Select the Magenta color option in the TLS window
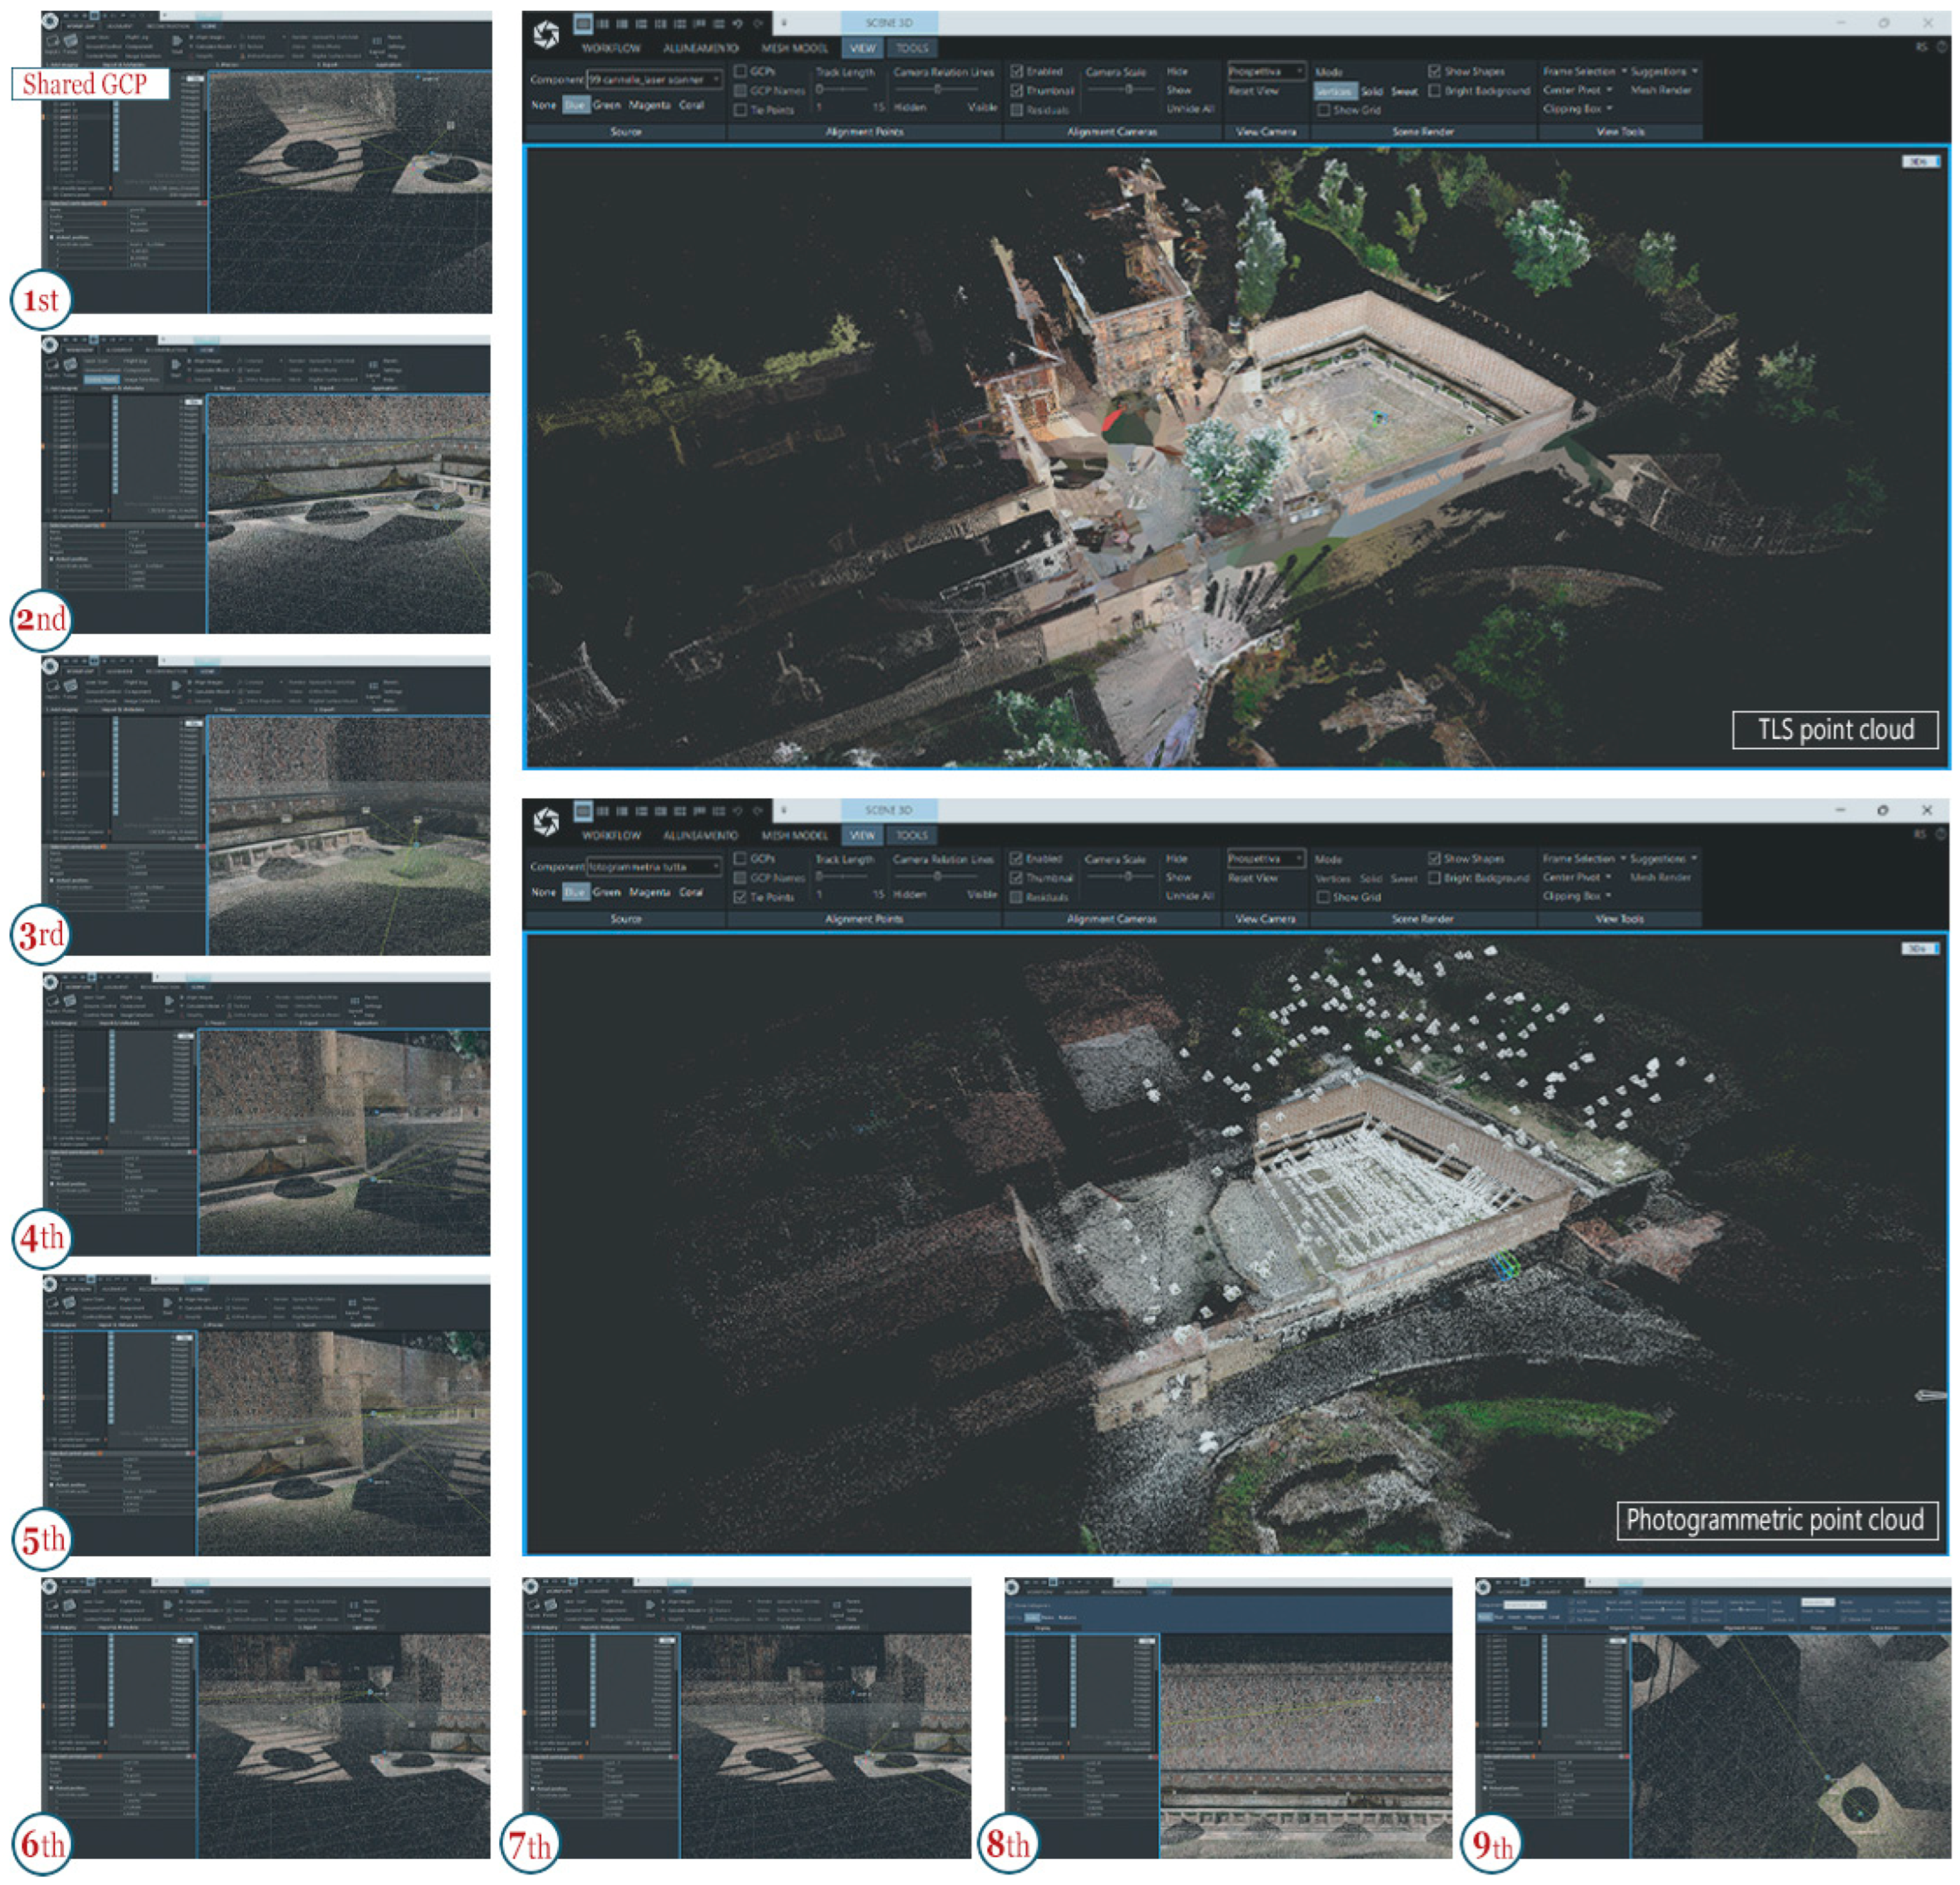This screenshot has height=1885, width=1960. pyautogui.click(x=649, y=105)
